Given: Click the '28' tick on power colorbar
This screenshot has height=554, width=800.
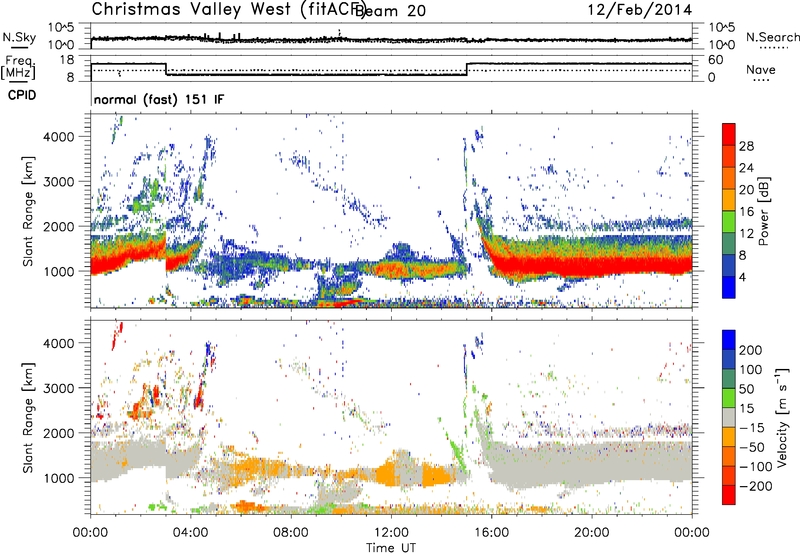Looking at the screenshot, I should 746,146.
